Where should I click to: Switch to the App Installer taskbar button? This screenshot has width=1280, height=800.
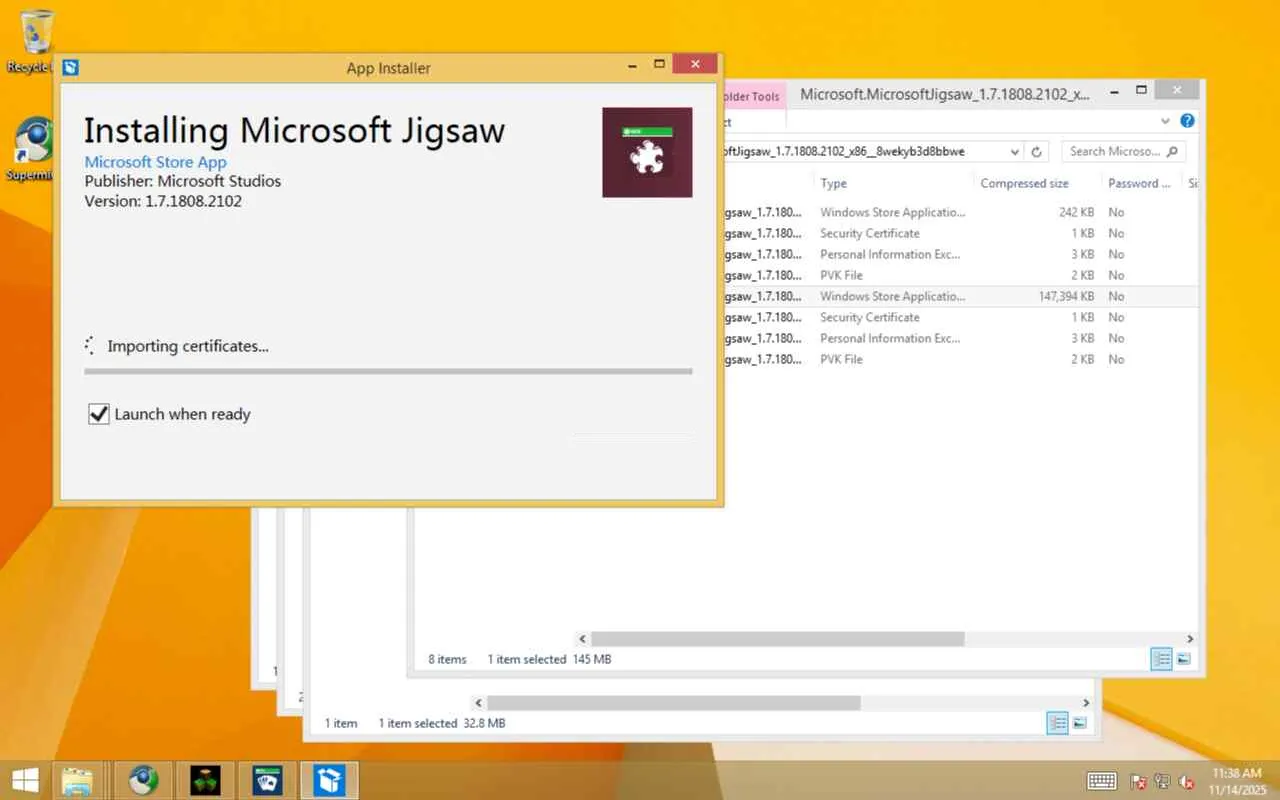point(329,780)
